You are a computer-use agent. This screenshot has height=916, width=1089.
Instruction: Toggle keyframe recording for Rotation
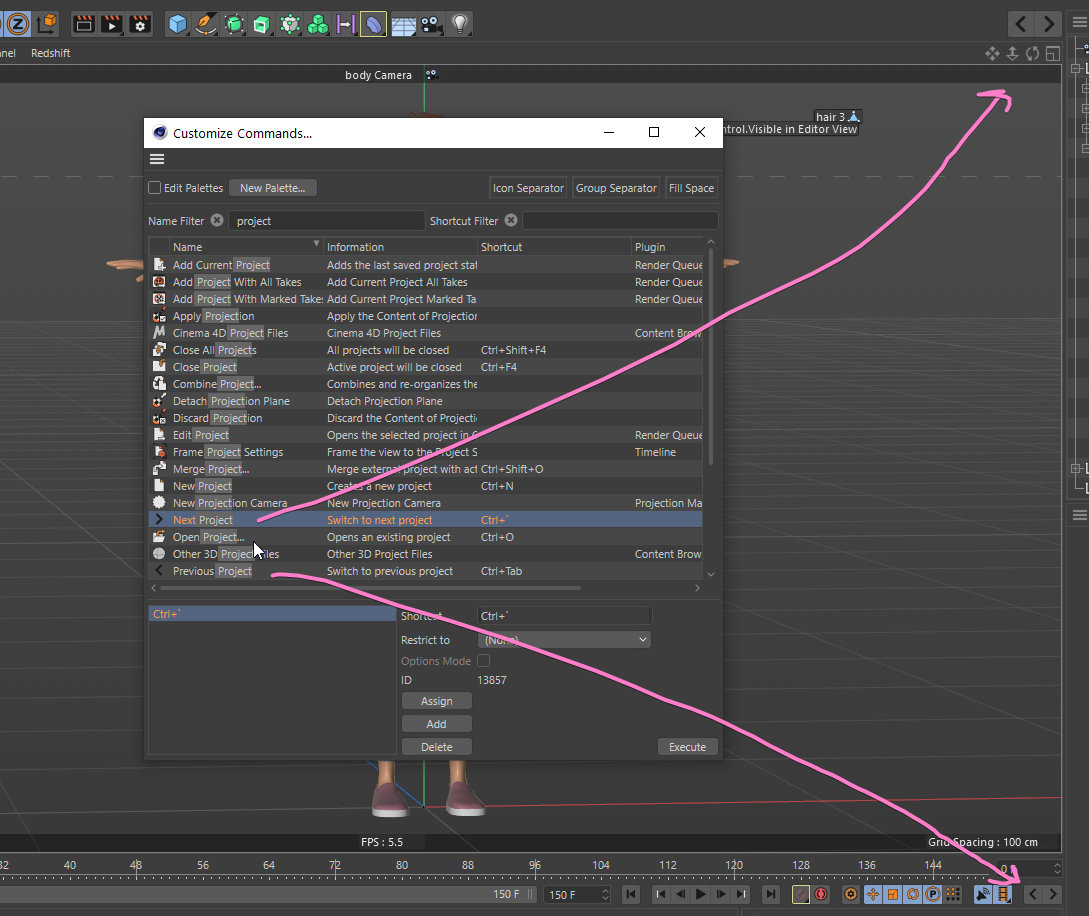pyautogui.click(x=912, y=894)
